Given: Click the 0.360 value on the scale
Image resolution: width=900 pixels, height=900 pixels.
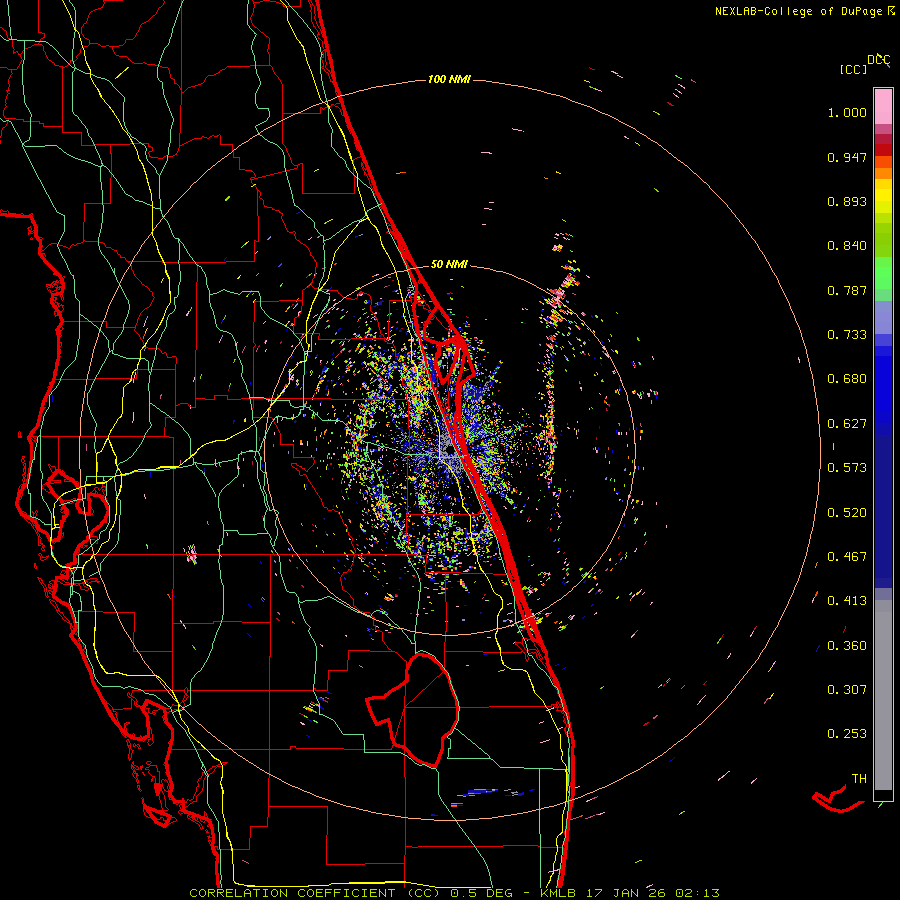Looking at the screenshot, I should 847,646.
